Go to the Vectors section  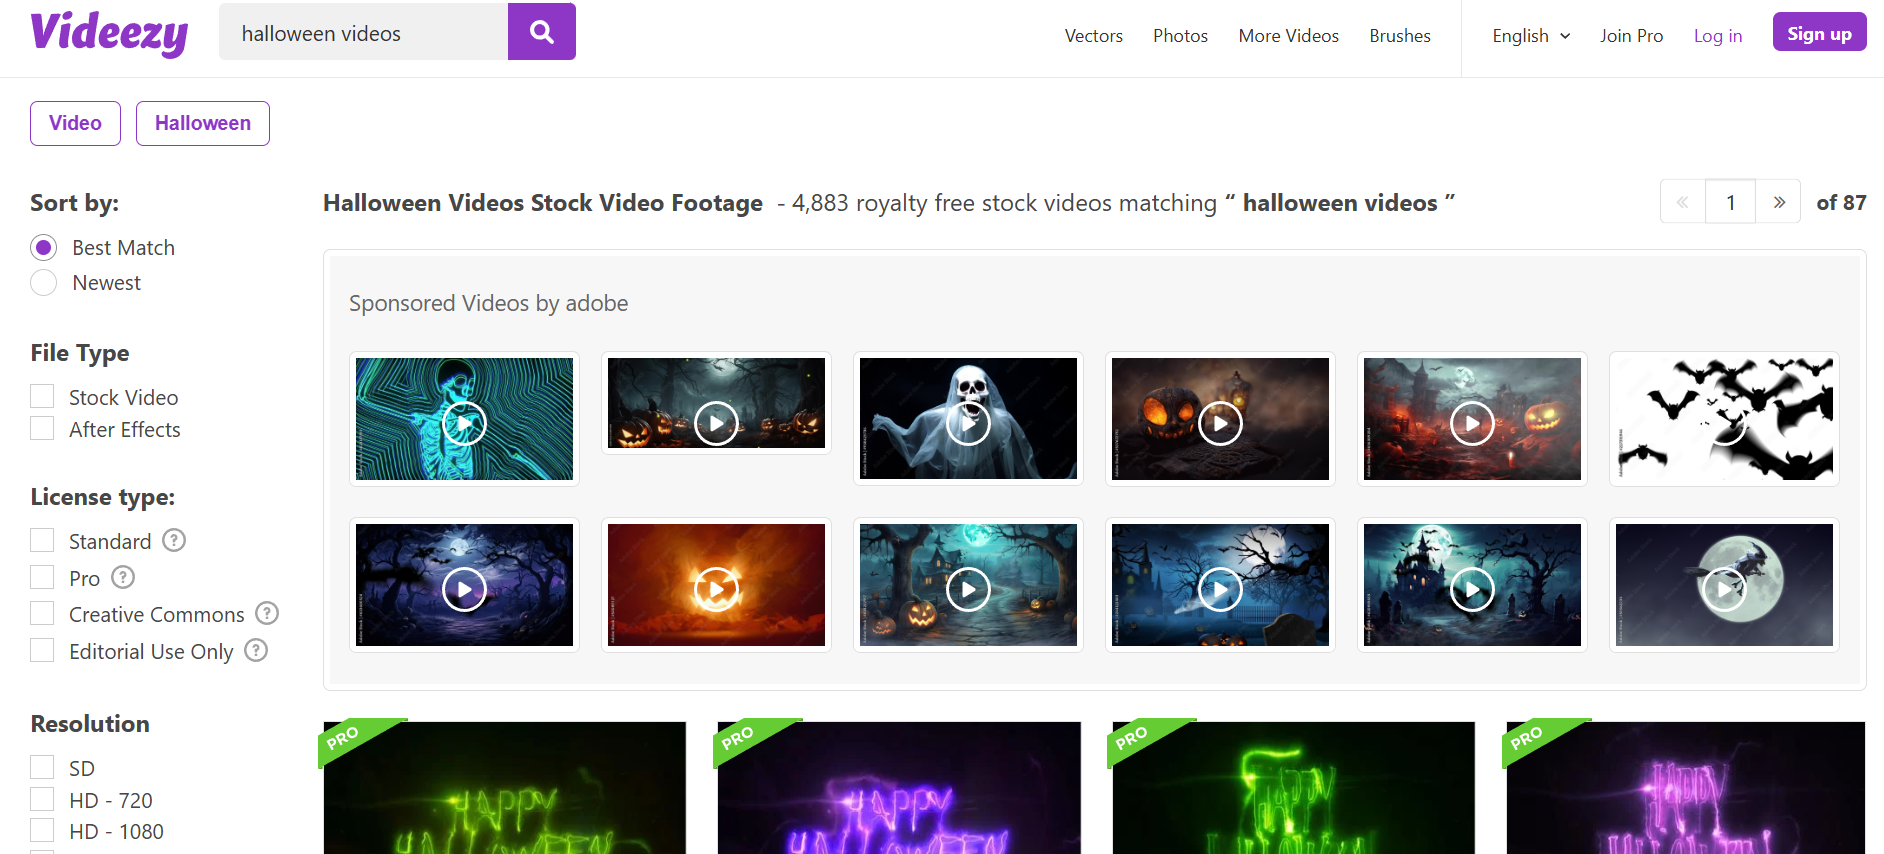coord(1093,36)
